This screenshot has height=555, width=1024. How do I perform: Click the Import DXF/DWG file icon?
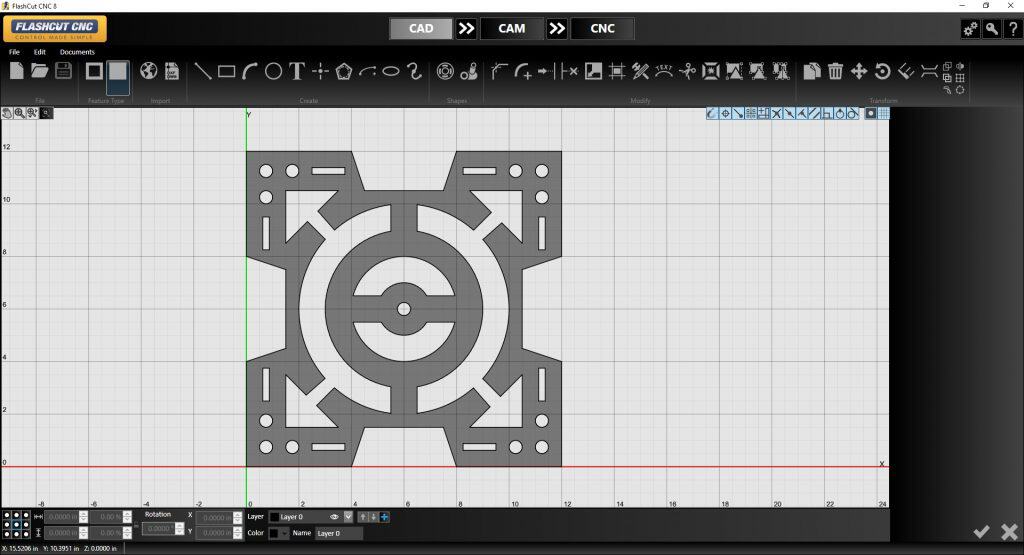pos(171,71)
